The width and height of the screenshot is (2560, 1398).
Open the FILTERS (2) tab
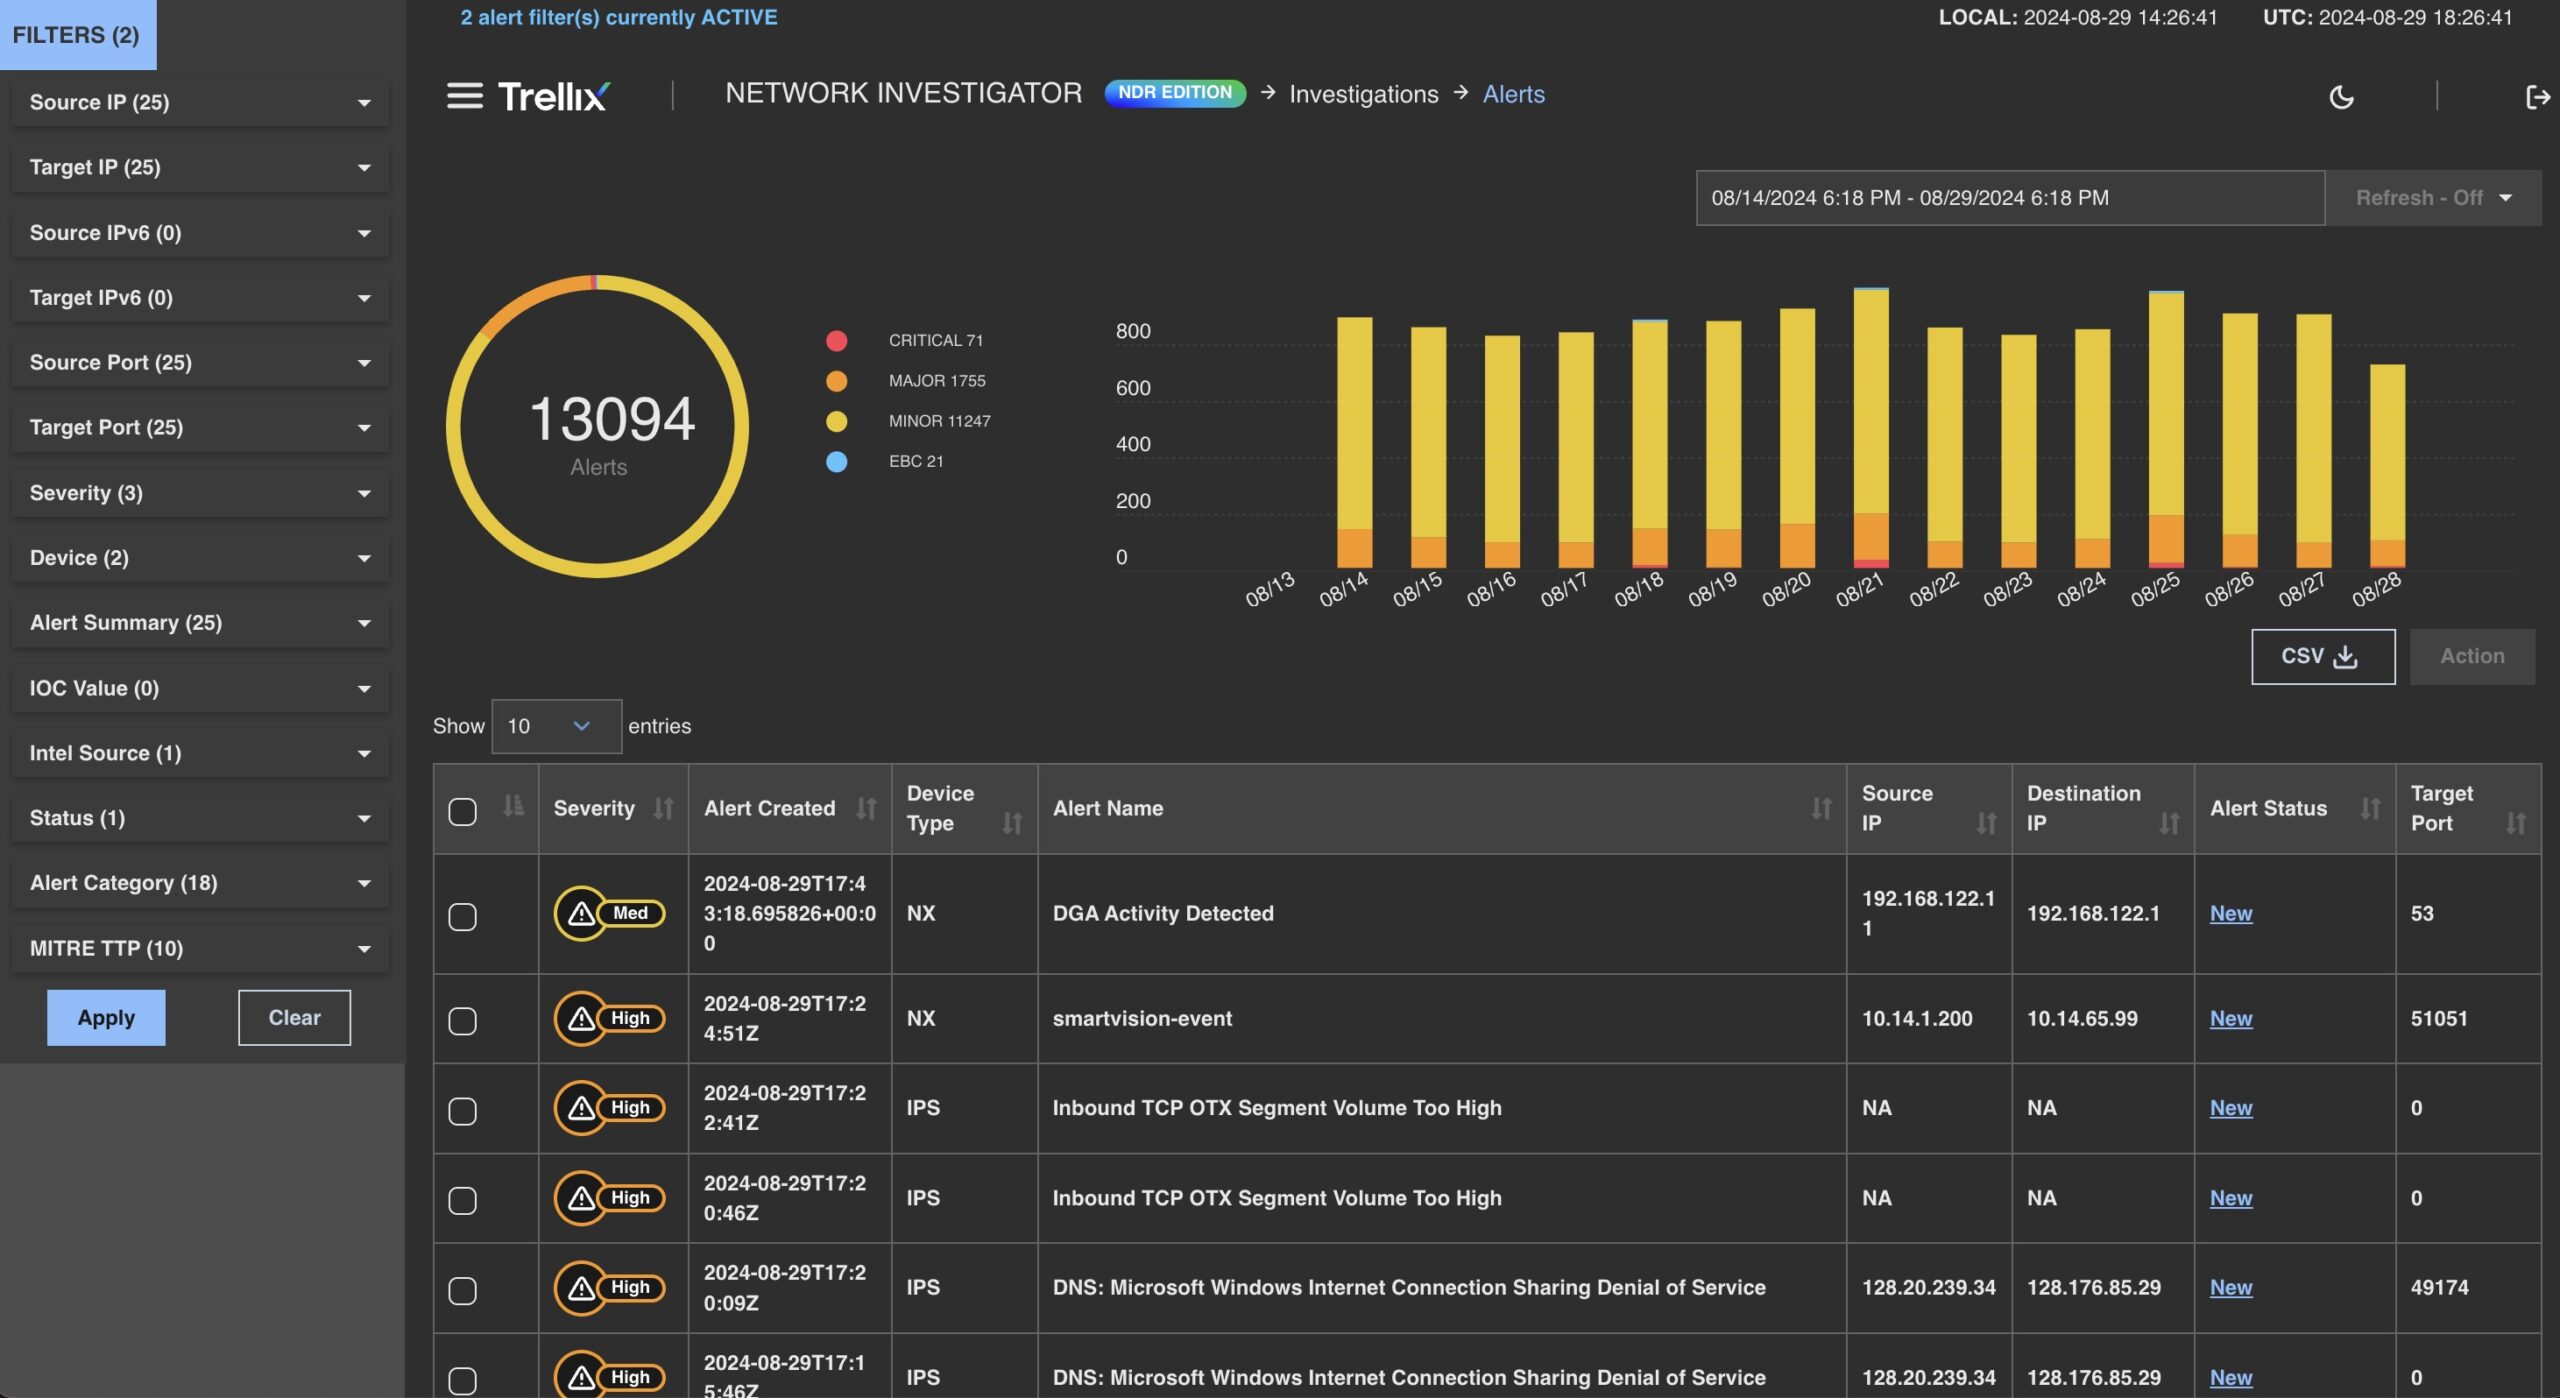pyautogui.click(x=77, y=35)
